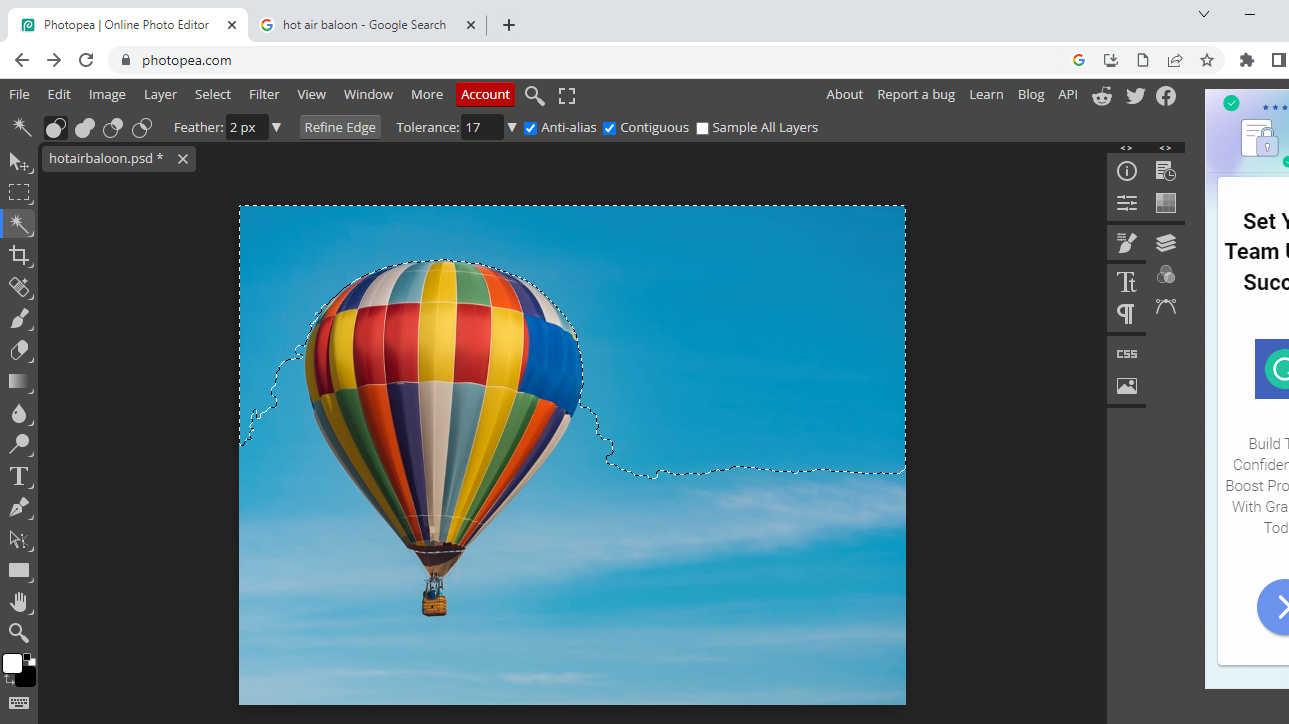1289x724 pixels.
Task: Open the Reddit social link
Action: (1102, 95)
